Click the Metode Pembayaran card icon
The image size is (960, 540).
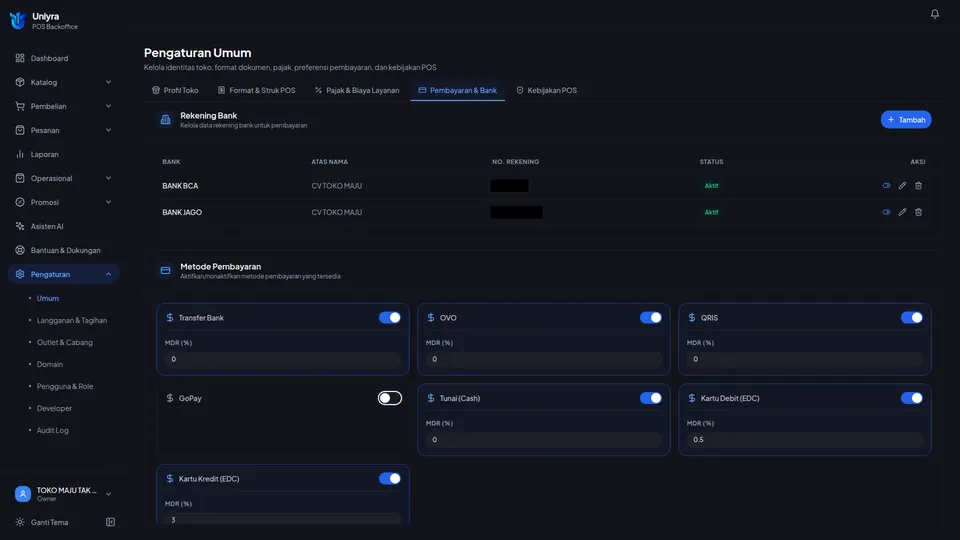click(165, 270)
